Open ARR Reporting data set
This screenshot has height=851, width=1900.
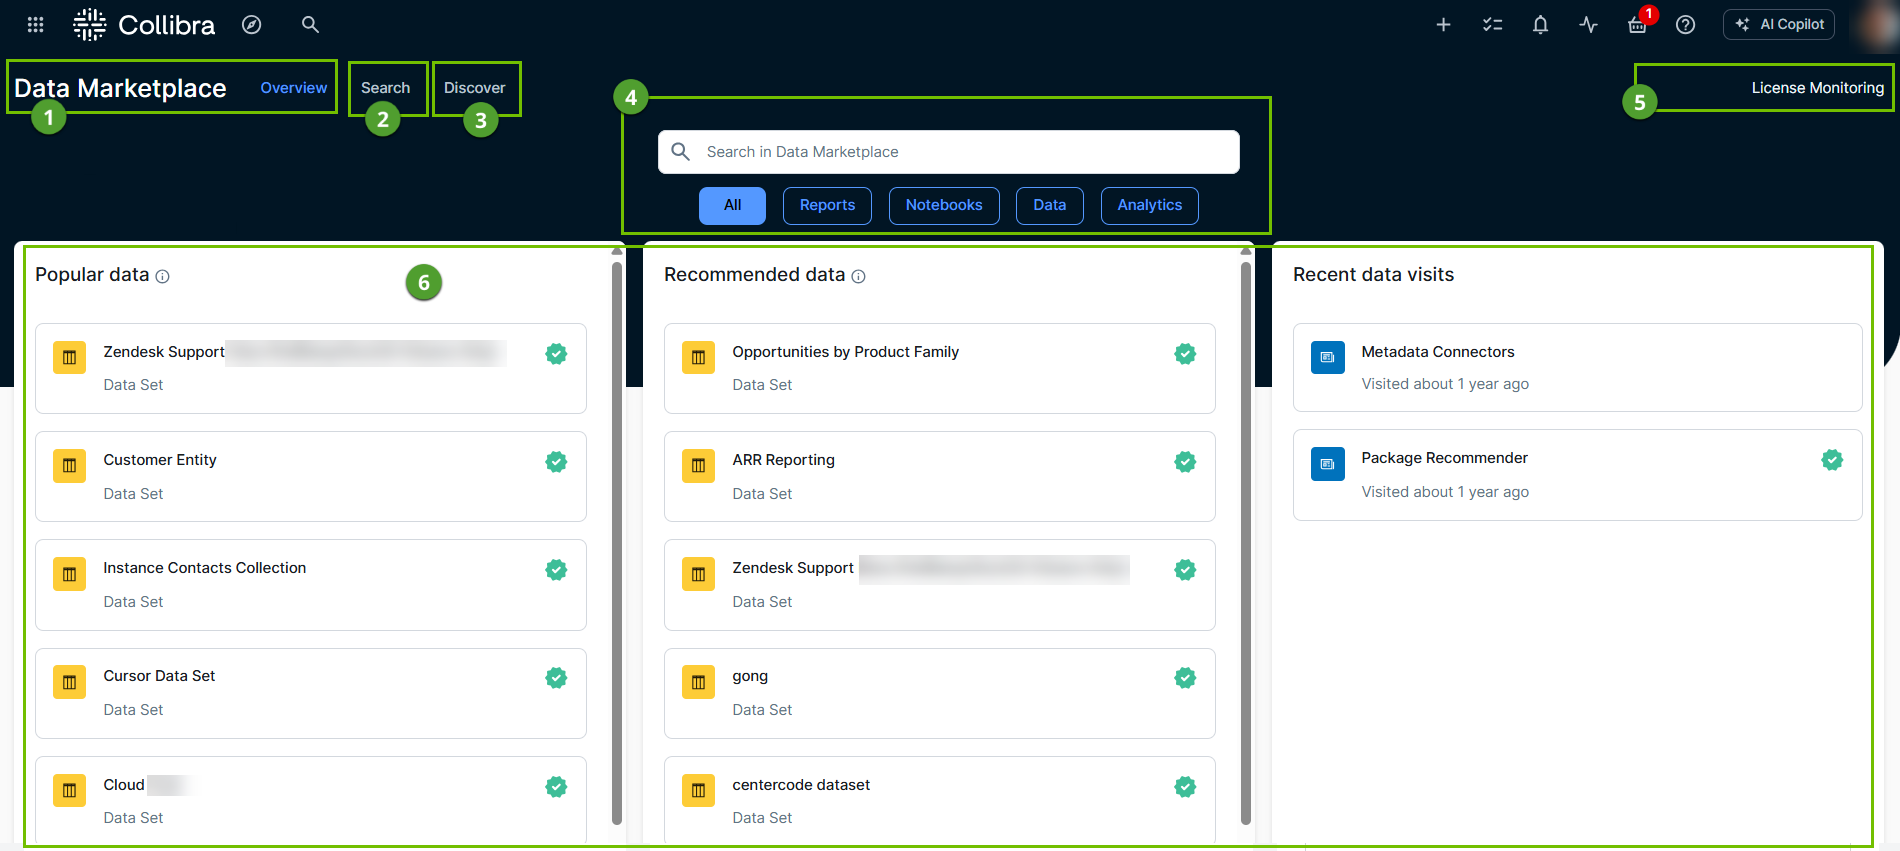(939, 476)
